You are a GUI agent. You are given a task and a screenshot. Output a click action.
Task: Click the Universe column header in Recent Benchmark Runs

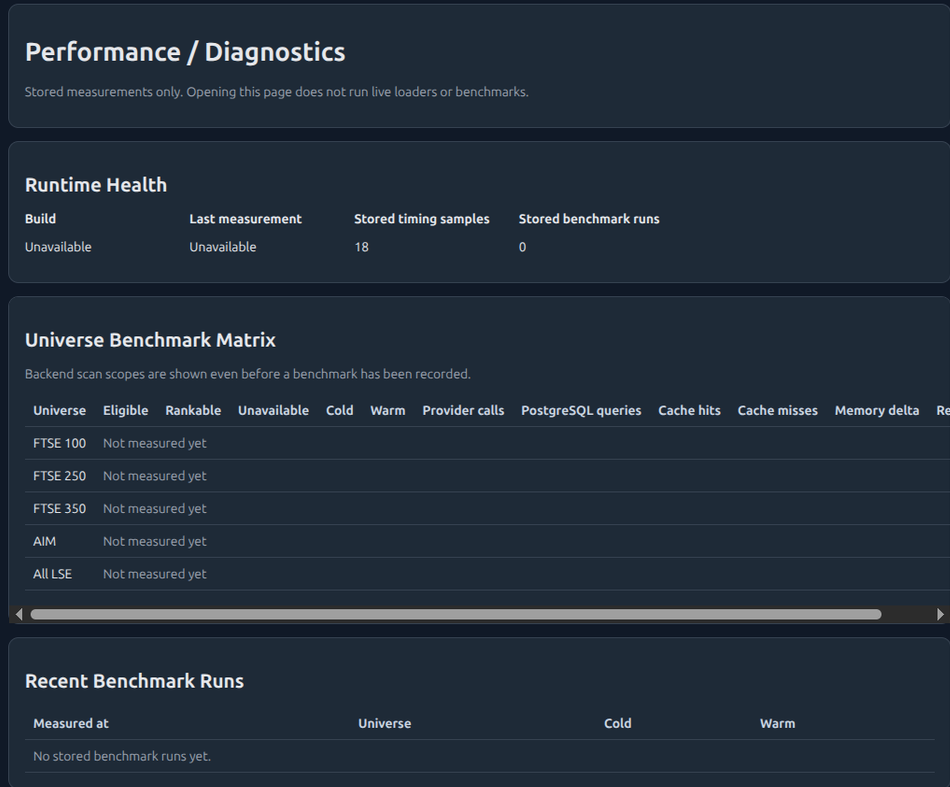click(x=384, y=723)
